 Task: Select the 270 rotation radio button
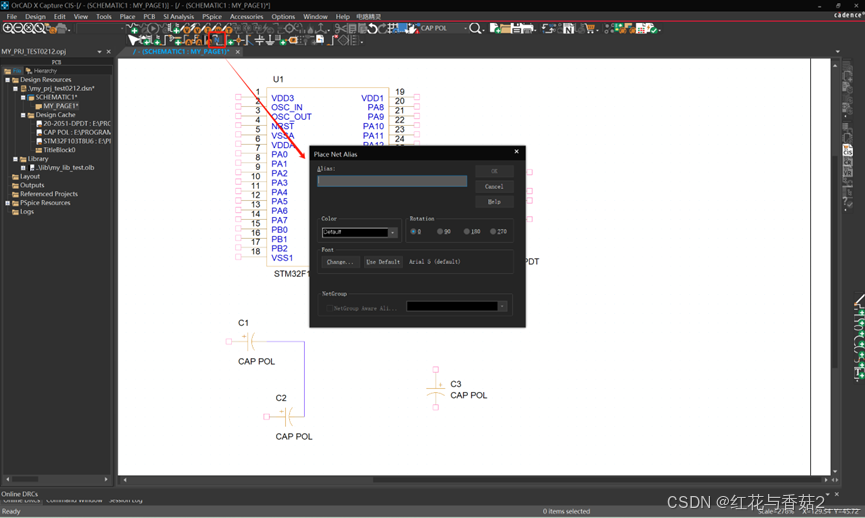493,232
